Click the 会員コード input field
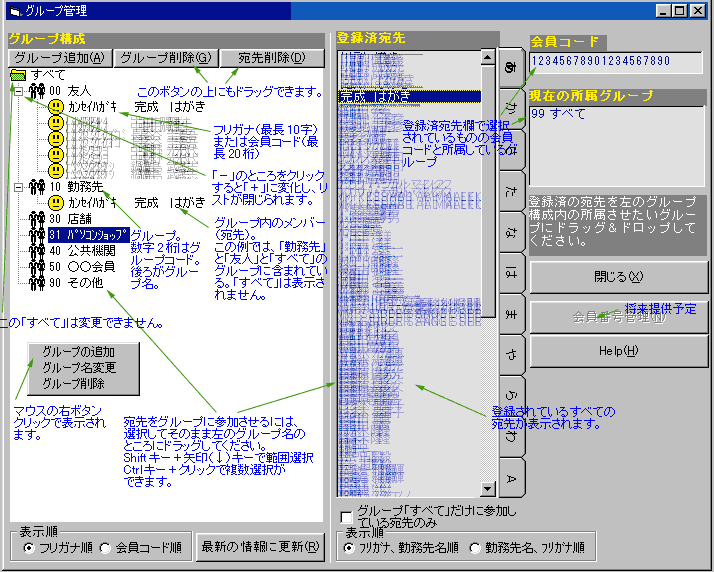 [x=615, y=62]
